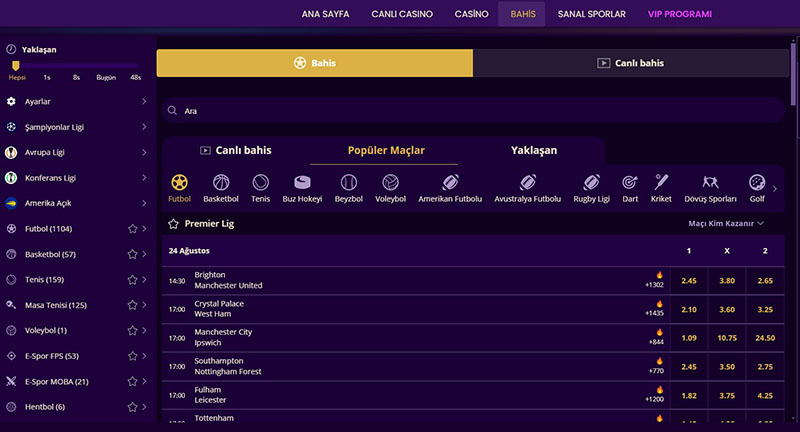Select the Basketbol sport icon
The height and width of the screenshot is (432, 800).
pos(221,183)
